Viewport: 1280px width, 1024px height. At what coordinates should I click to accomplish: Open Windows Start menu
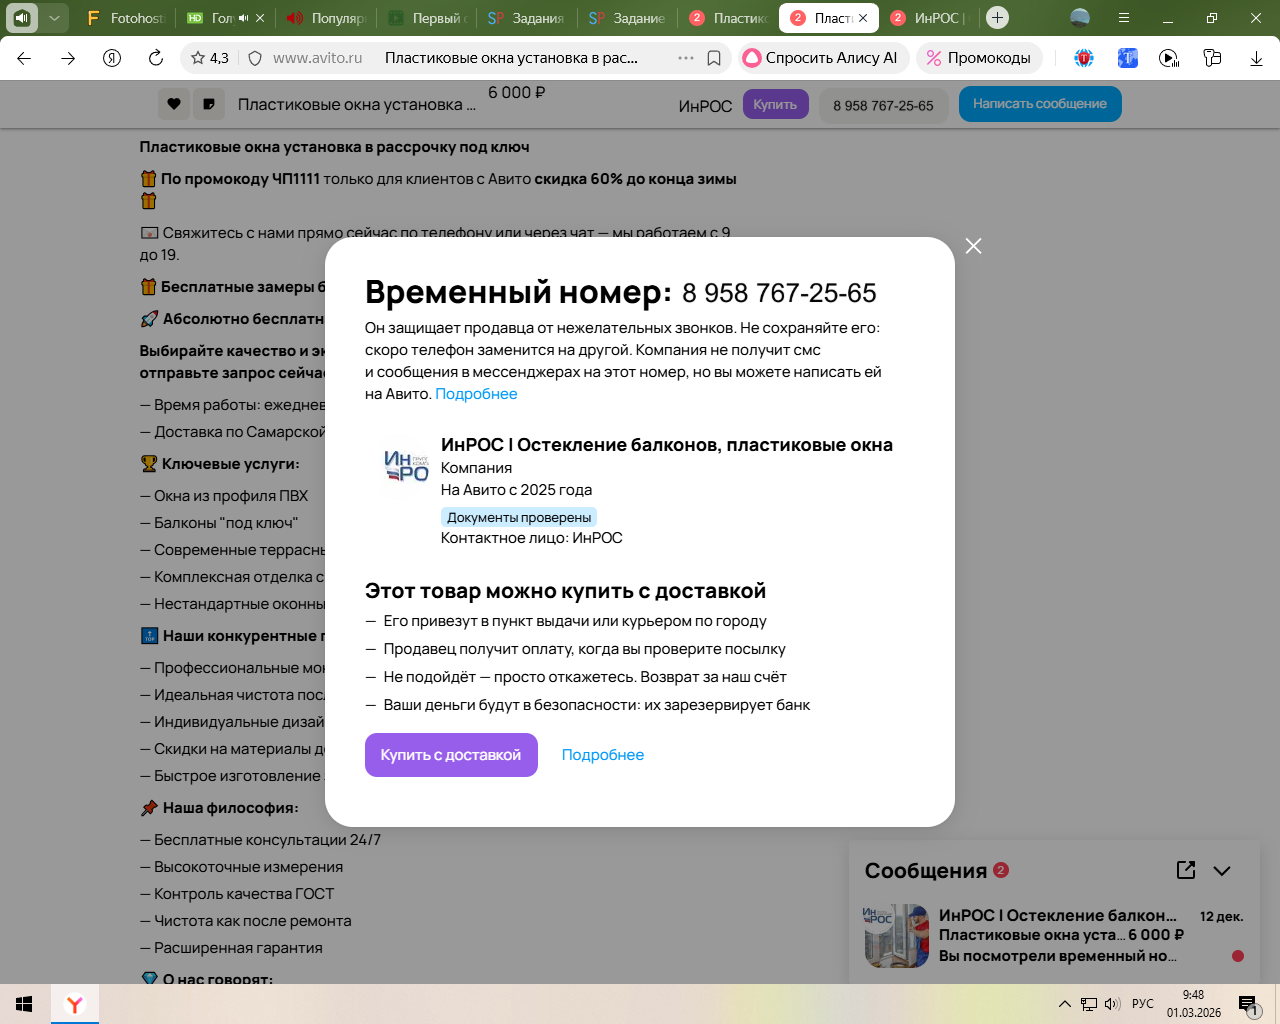(24, 1004)
